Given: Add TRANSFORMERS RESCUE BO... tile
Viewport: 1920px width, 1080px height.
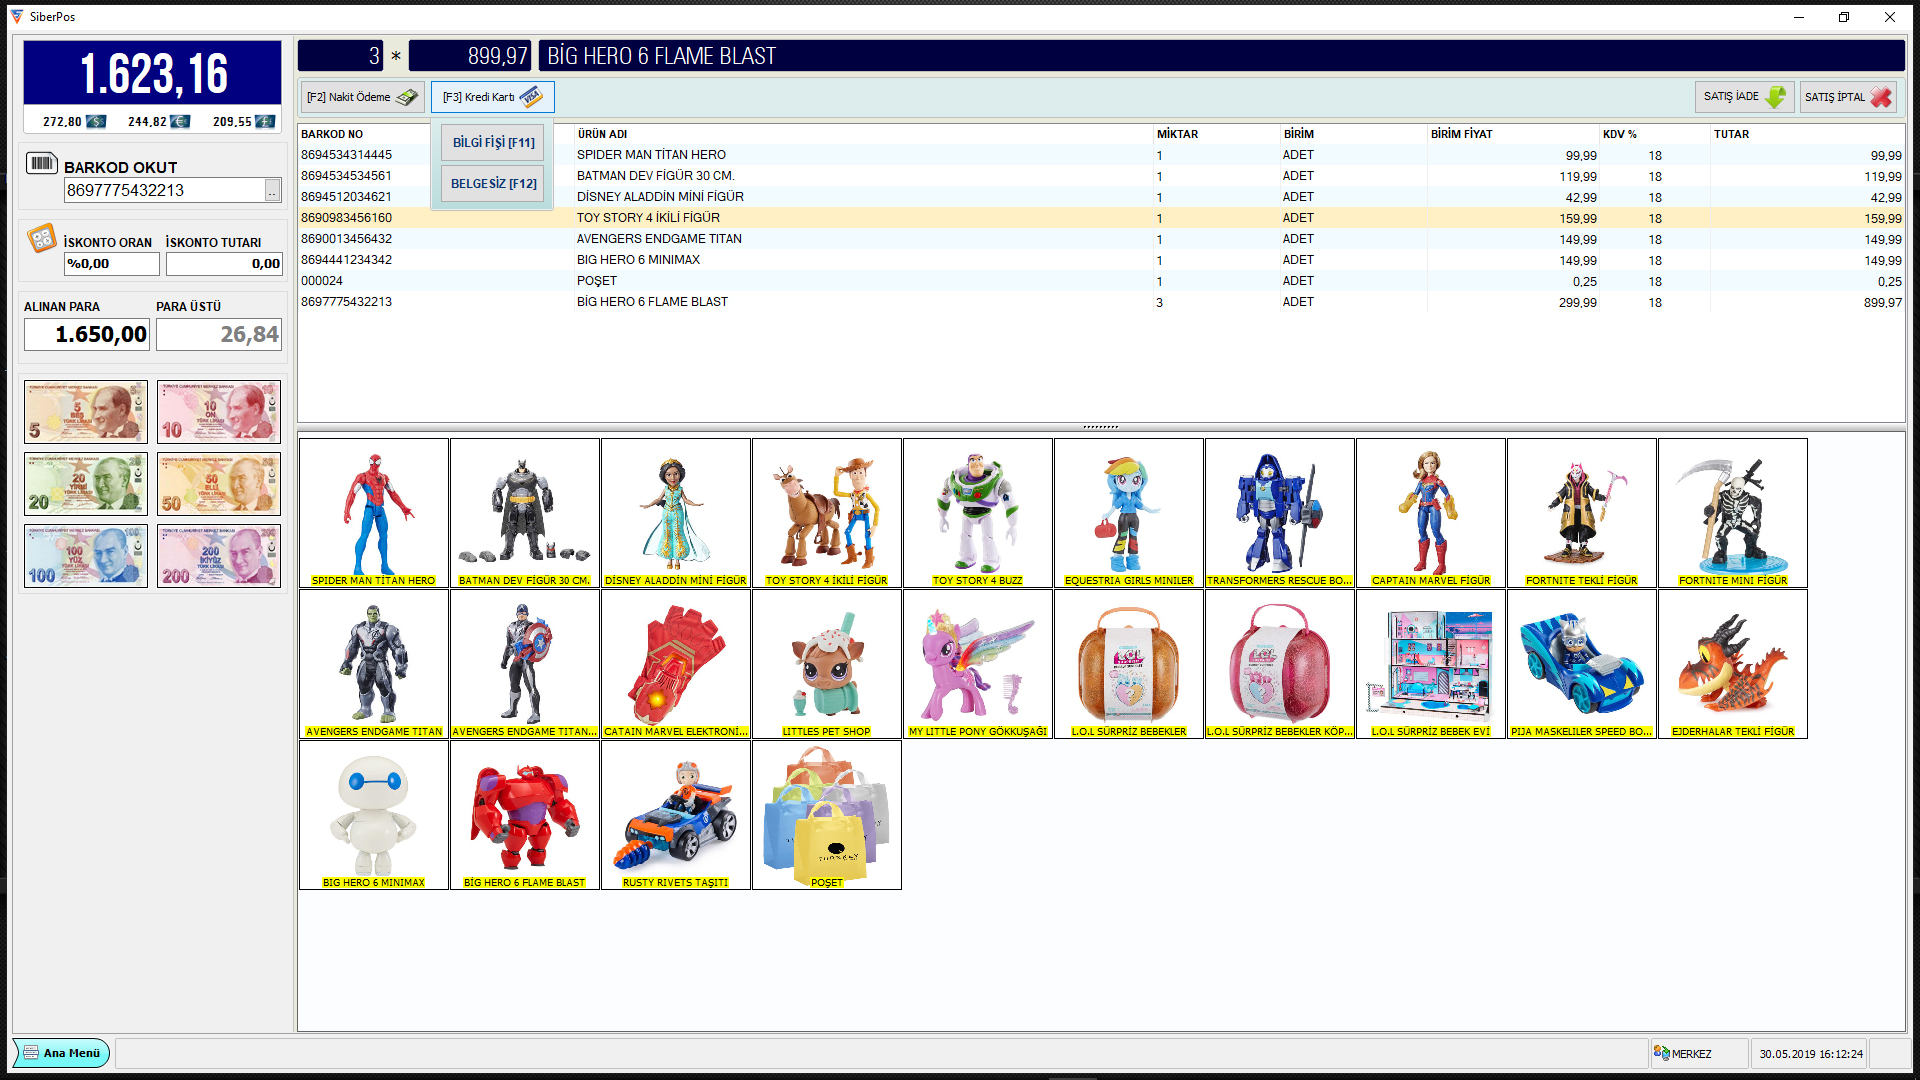Looking at the screenshot, I should 1280,513.
